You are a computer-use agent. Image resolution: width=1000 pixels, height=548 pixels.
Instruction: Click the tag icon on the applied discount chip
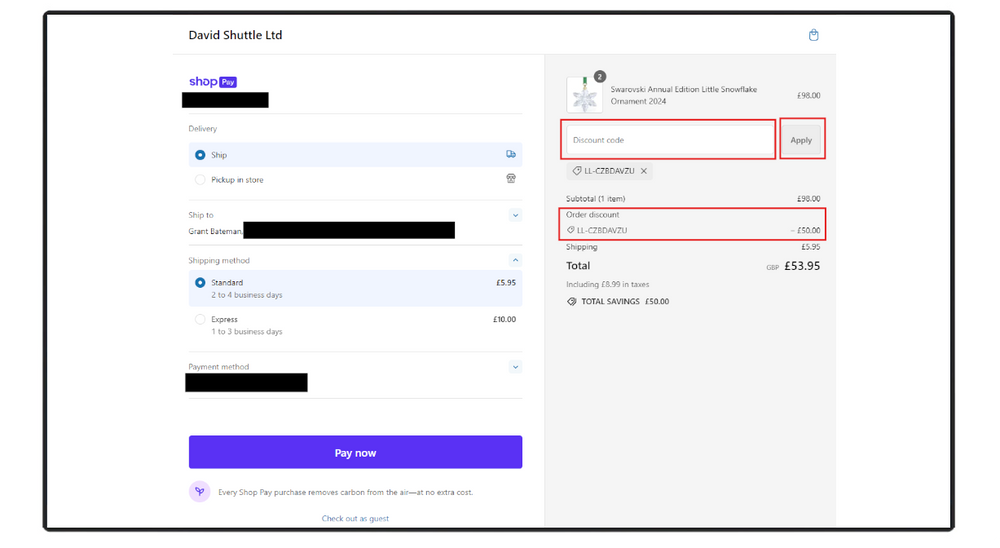click(x=577, y=171)
